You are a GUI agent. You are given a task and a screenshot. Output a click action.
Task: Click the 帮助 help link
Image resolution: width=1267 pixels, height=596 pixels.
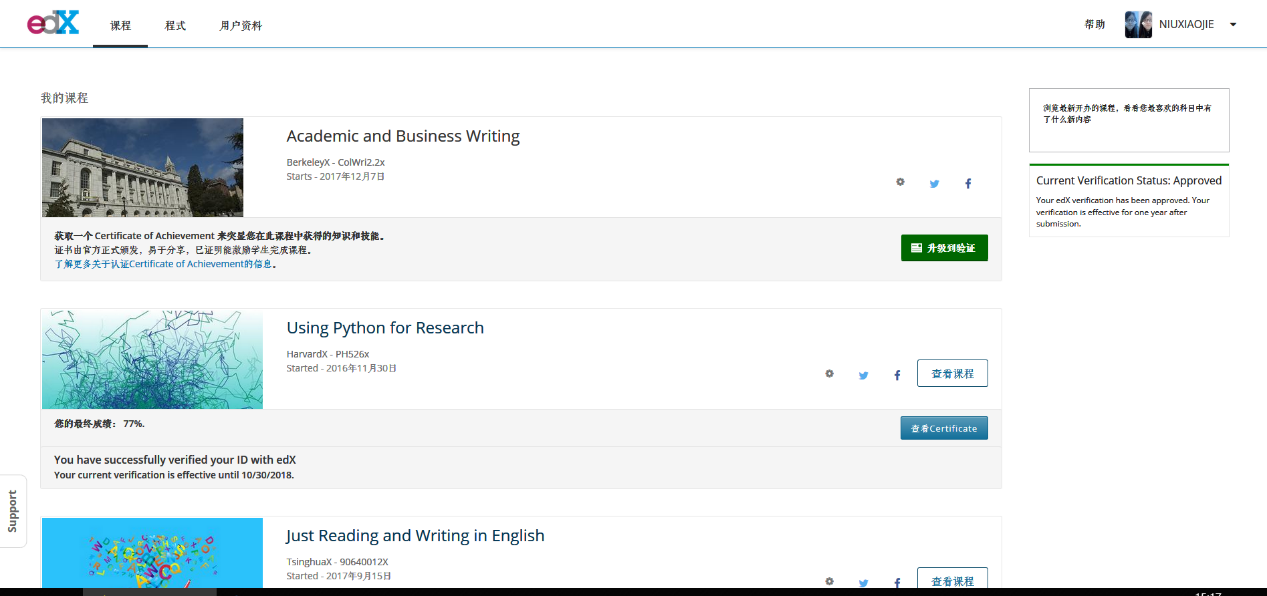tap(1095, 24)
